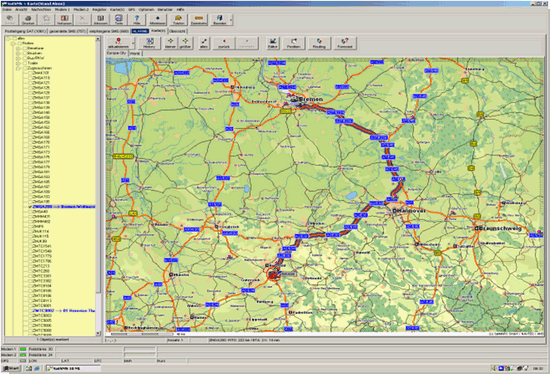Image resolution: width=550 pixels, height=374 pixels.
Task: Click the vehicle tree vertical scrollbar
Action: [98, 186]
